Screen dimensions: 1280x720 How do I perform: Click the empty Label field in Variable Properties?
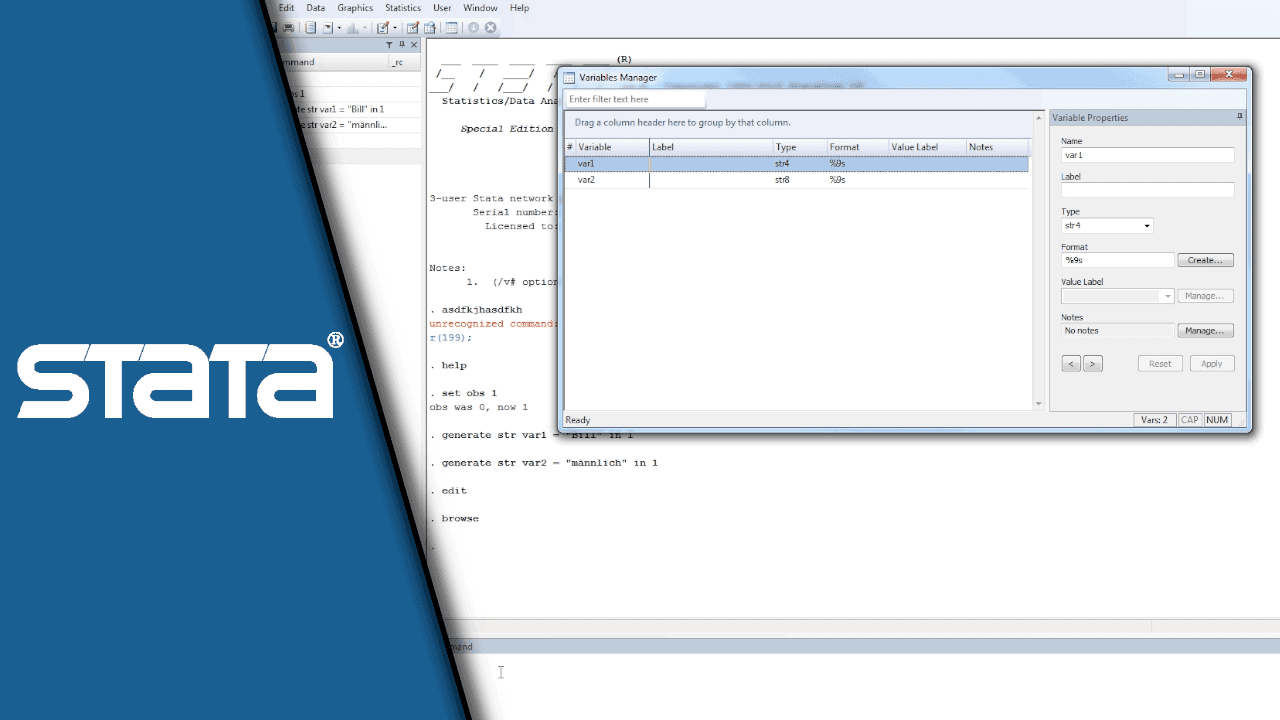click(1148, 190)
